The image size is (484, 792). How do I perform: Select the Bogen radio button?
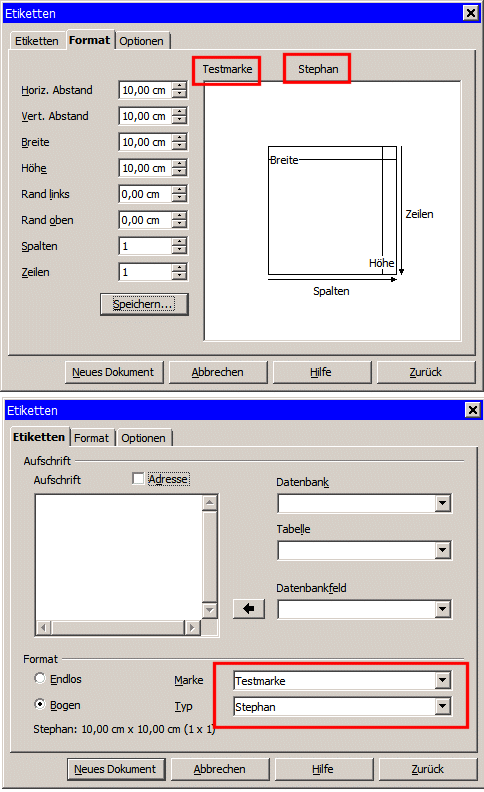click(39, 704)
